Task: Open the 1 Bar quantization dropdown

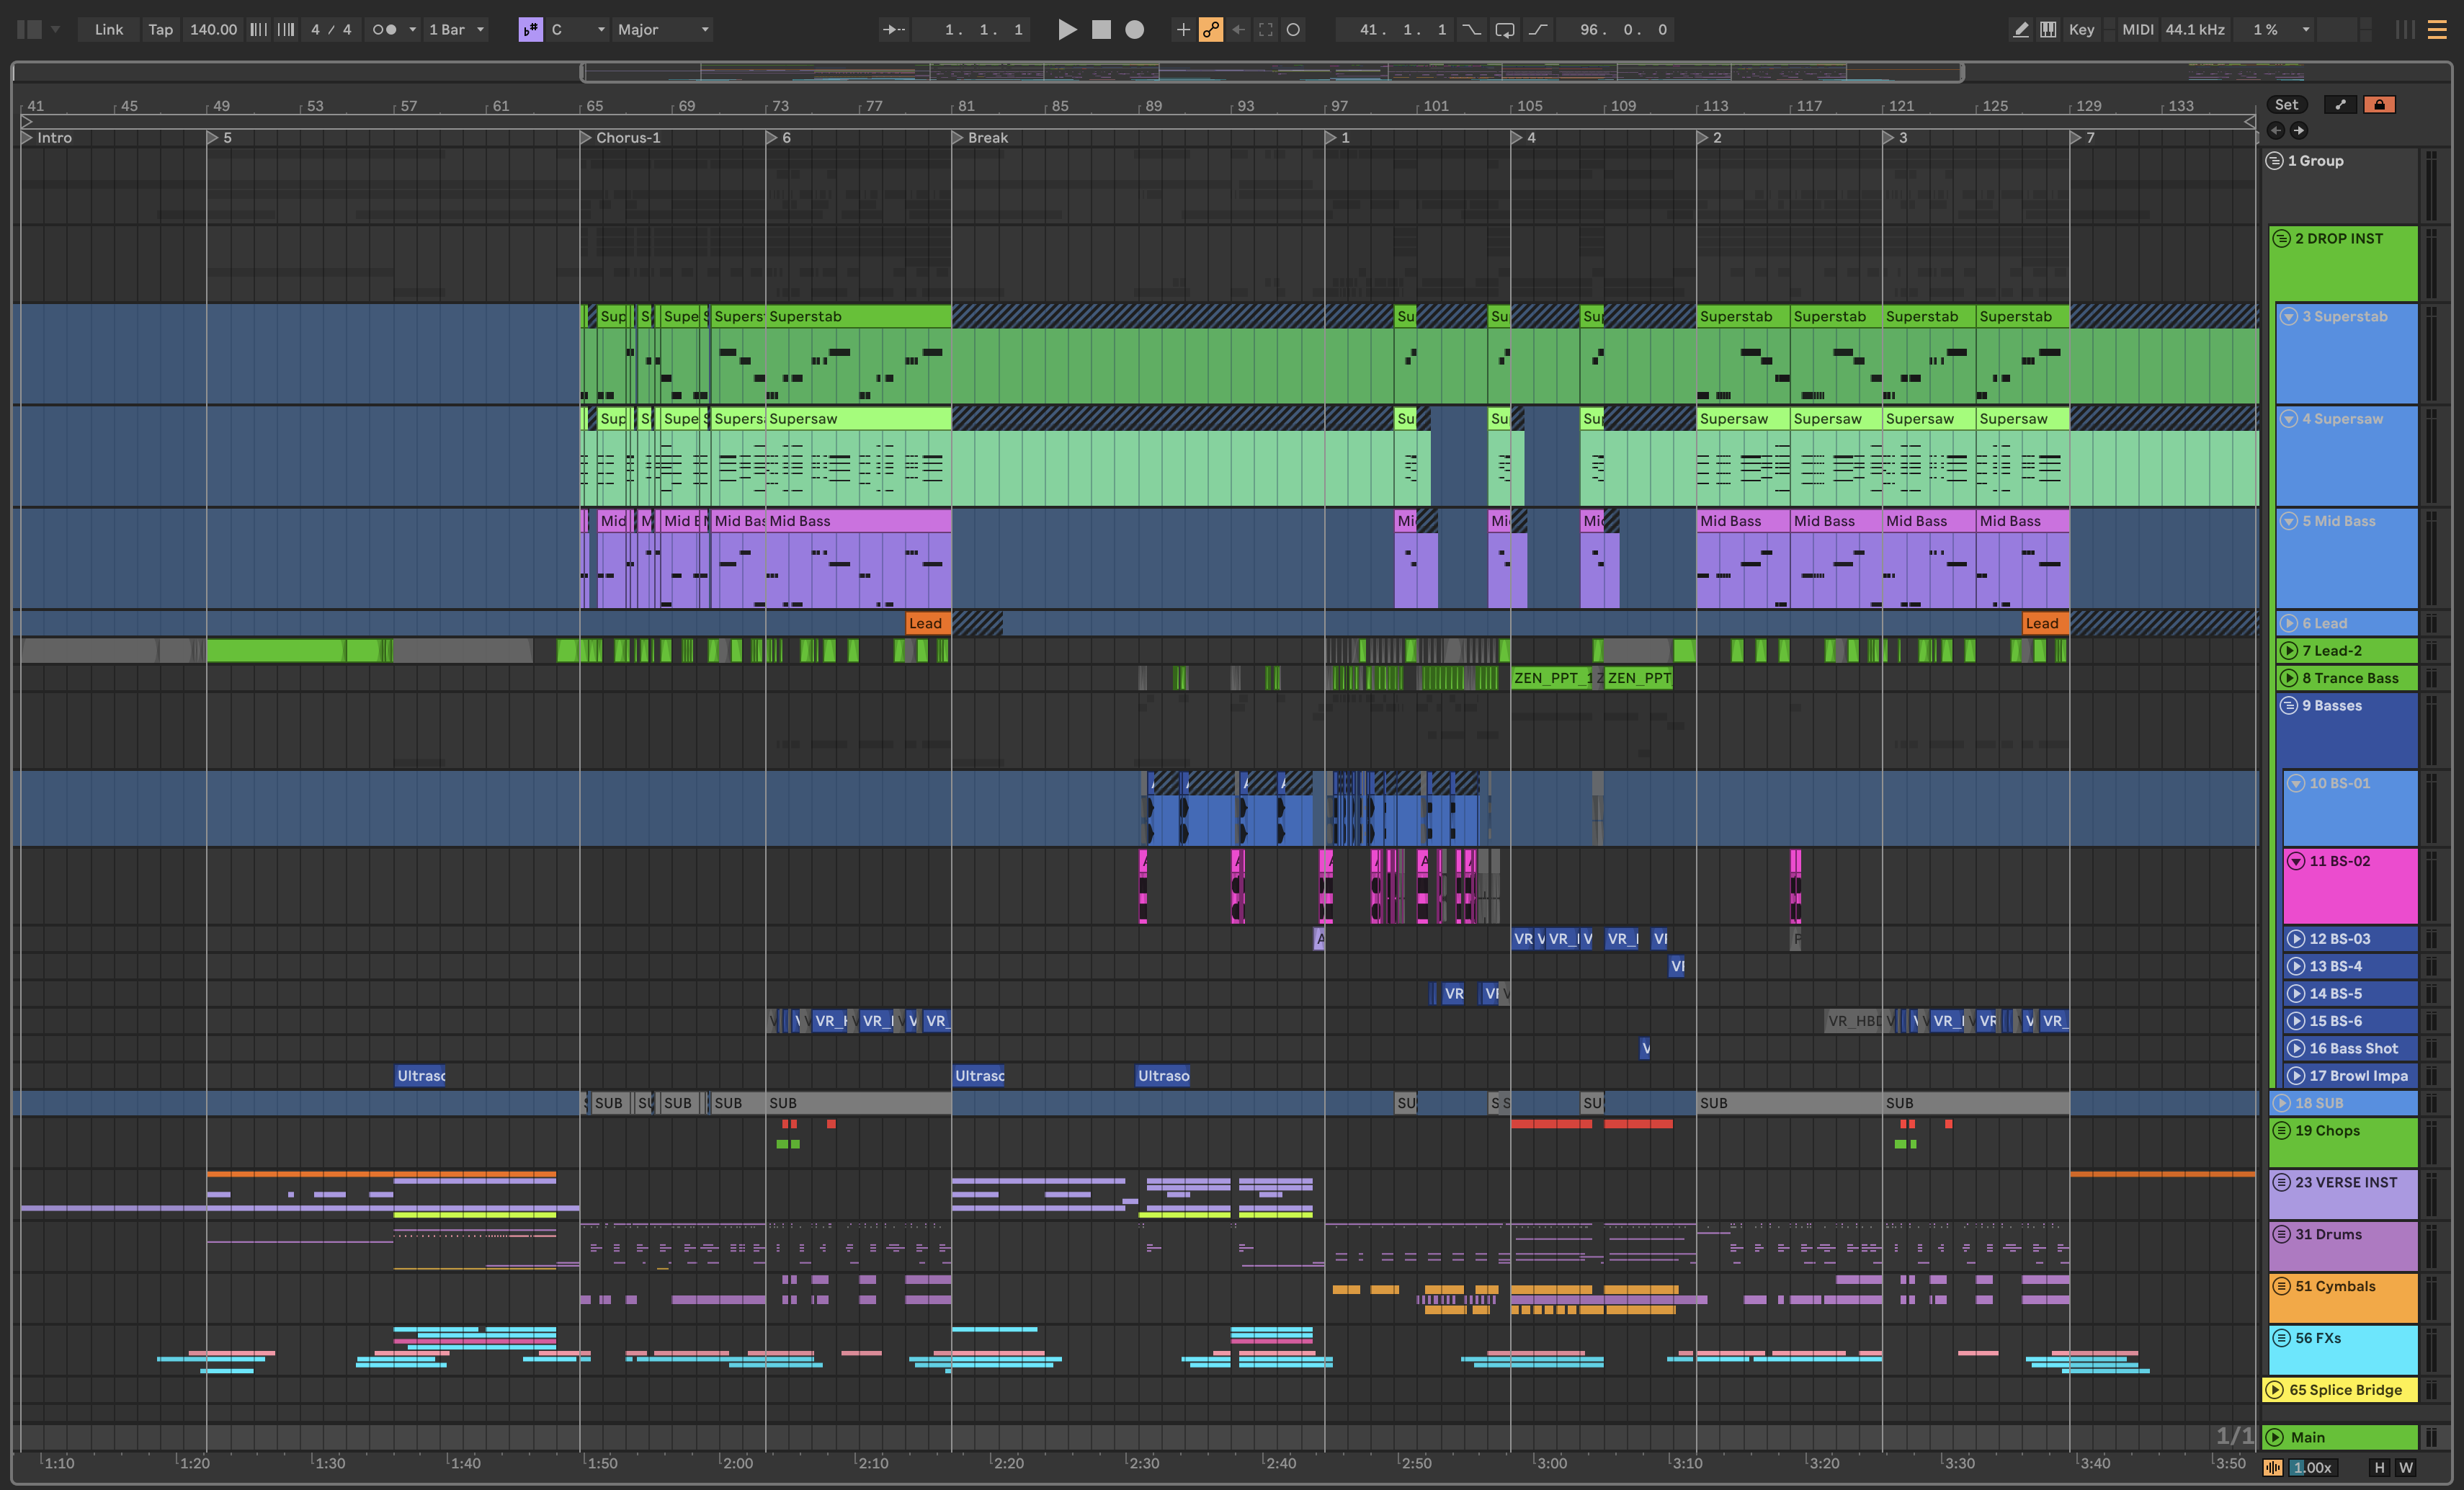Action: (456, 30)
